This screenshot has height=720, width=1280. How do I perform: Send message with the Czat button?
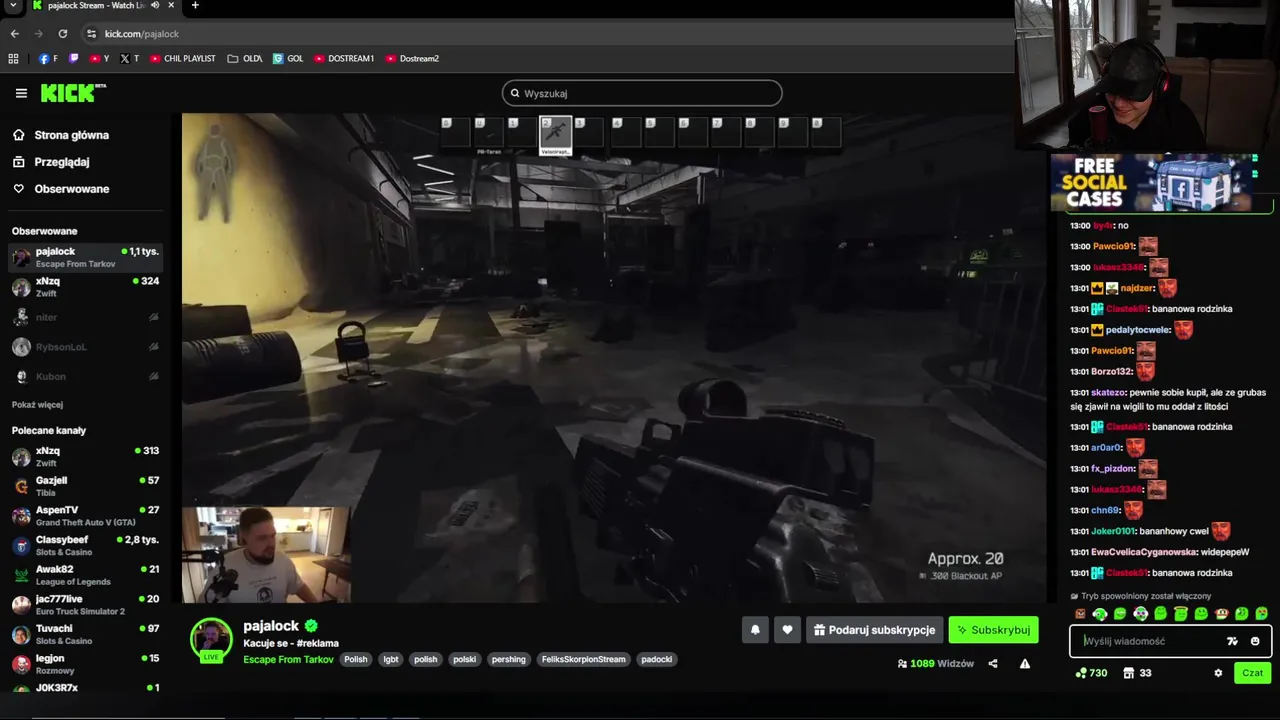1253,673
